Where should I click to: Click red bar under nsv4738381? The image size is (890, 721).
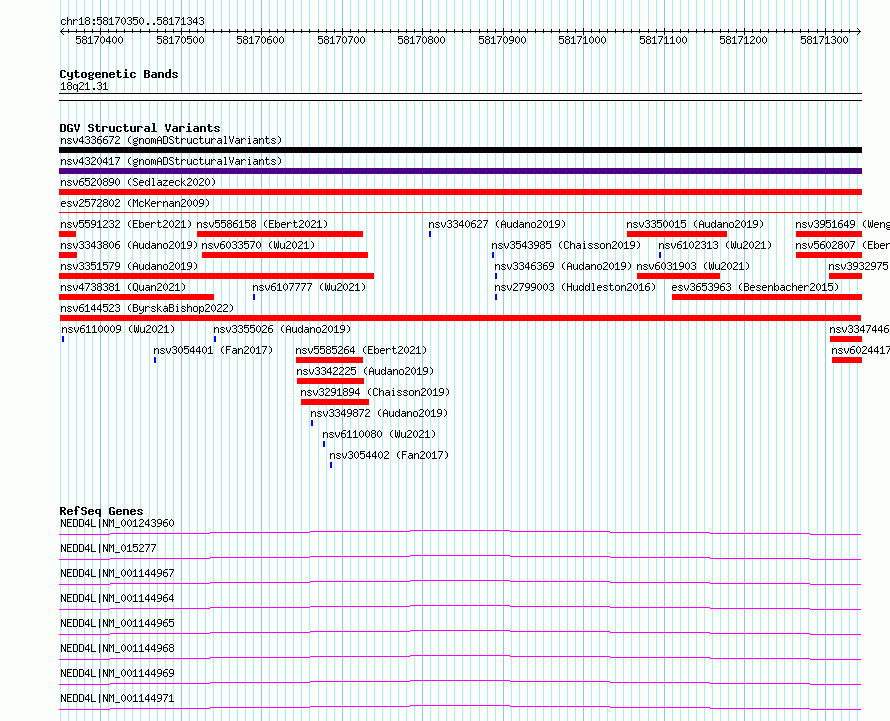[136, 297]
